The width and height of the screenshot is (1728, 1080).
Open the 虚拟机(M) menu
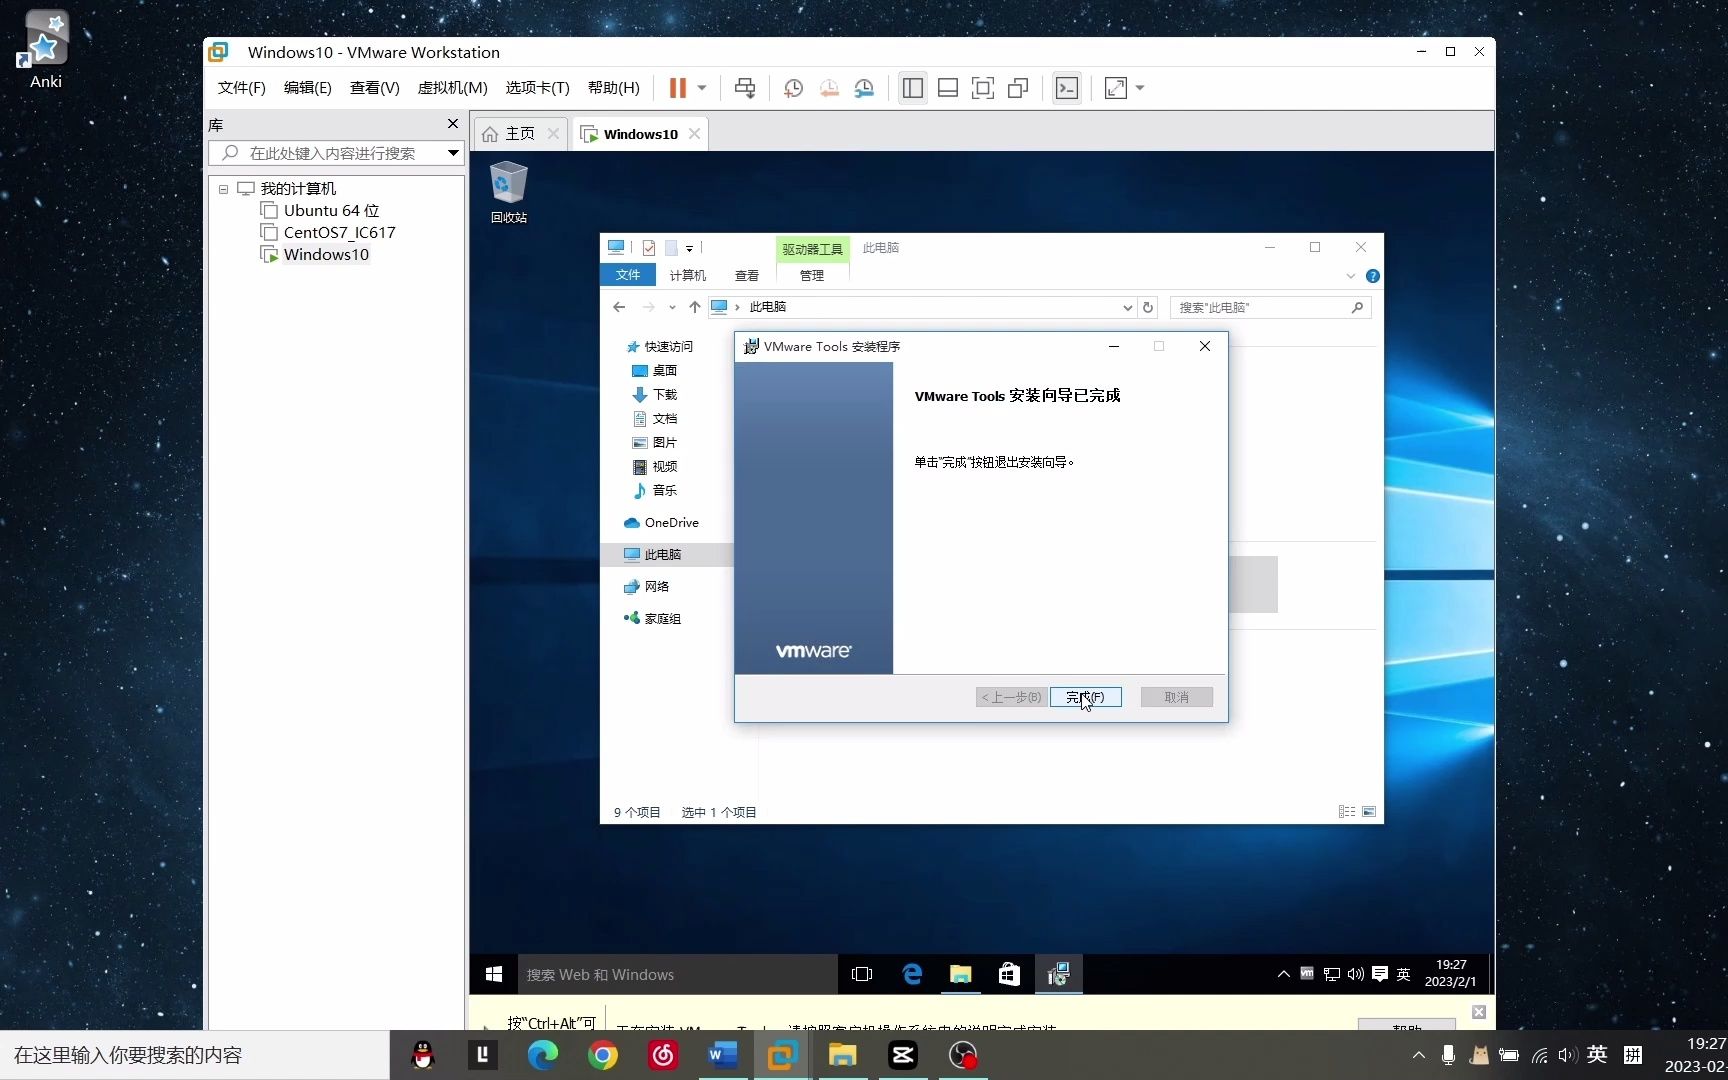click(452, 88)
